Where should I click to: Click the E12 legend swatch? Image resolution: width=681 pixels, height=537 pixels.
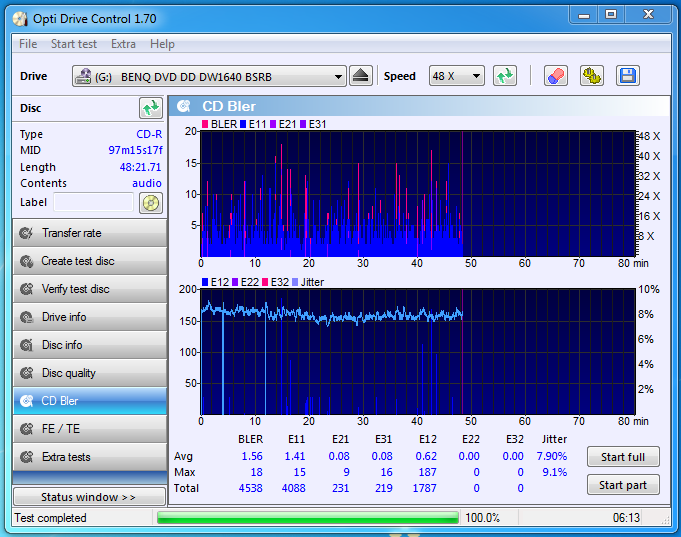[x=205, y=282]
